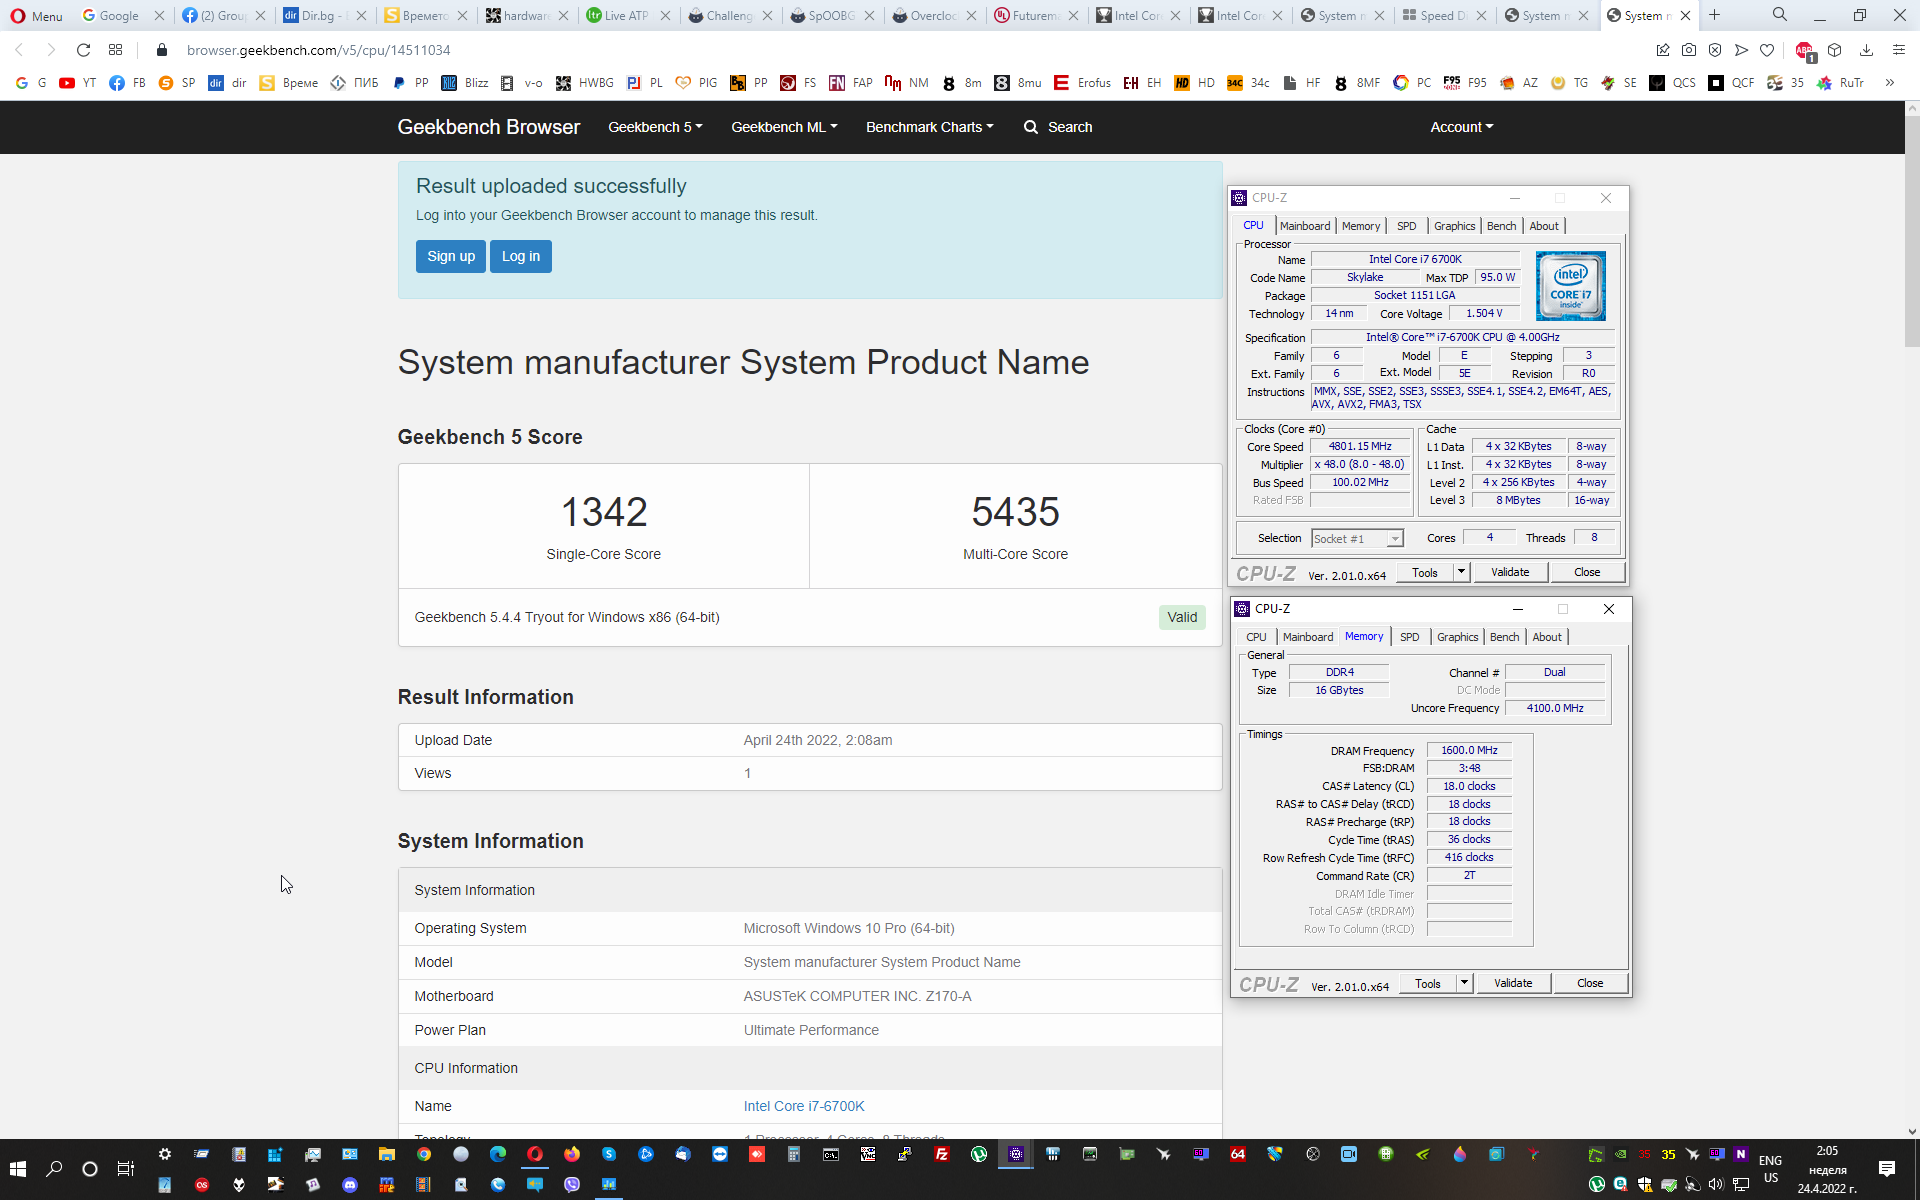This screenshot has width=1920, height=1200.
Task: Switch to Memory tab in top CPU-Z window
Action: [1361, 226]
